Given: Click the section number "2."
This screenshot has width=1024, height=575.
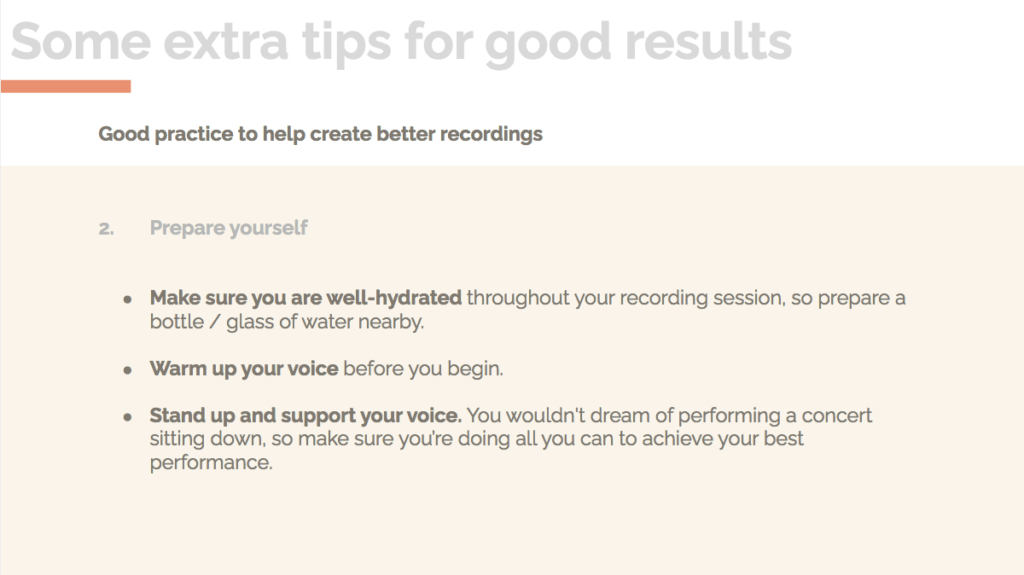Looking at the screenshot, I should (106, 229).
